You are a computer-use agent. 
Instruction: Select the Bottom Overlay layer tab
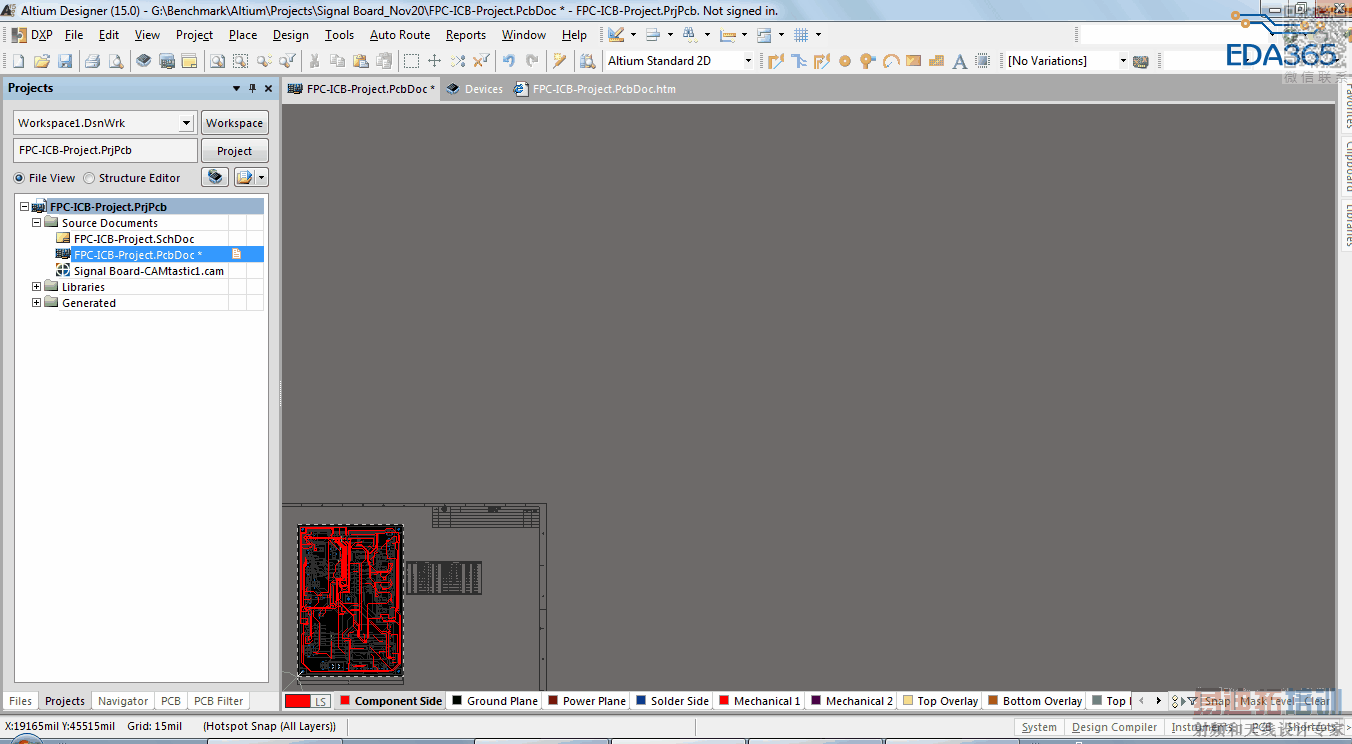tap(1035, 701)
